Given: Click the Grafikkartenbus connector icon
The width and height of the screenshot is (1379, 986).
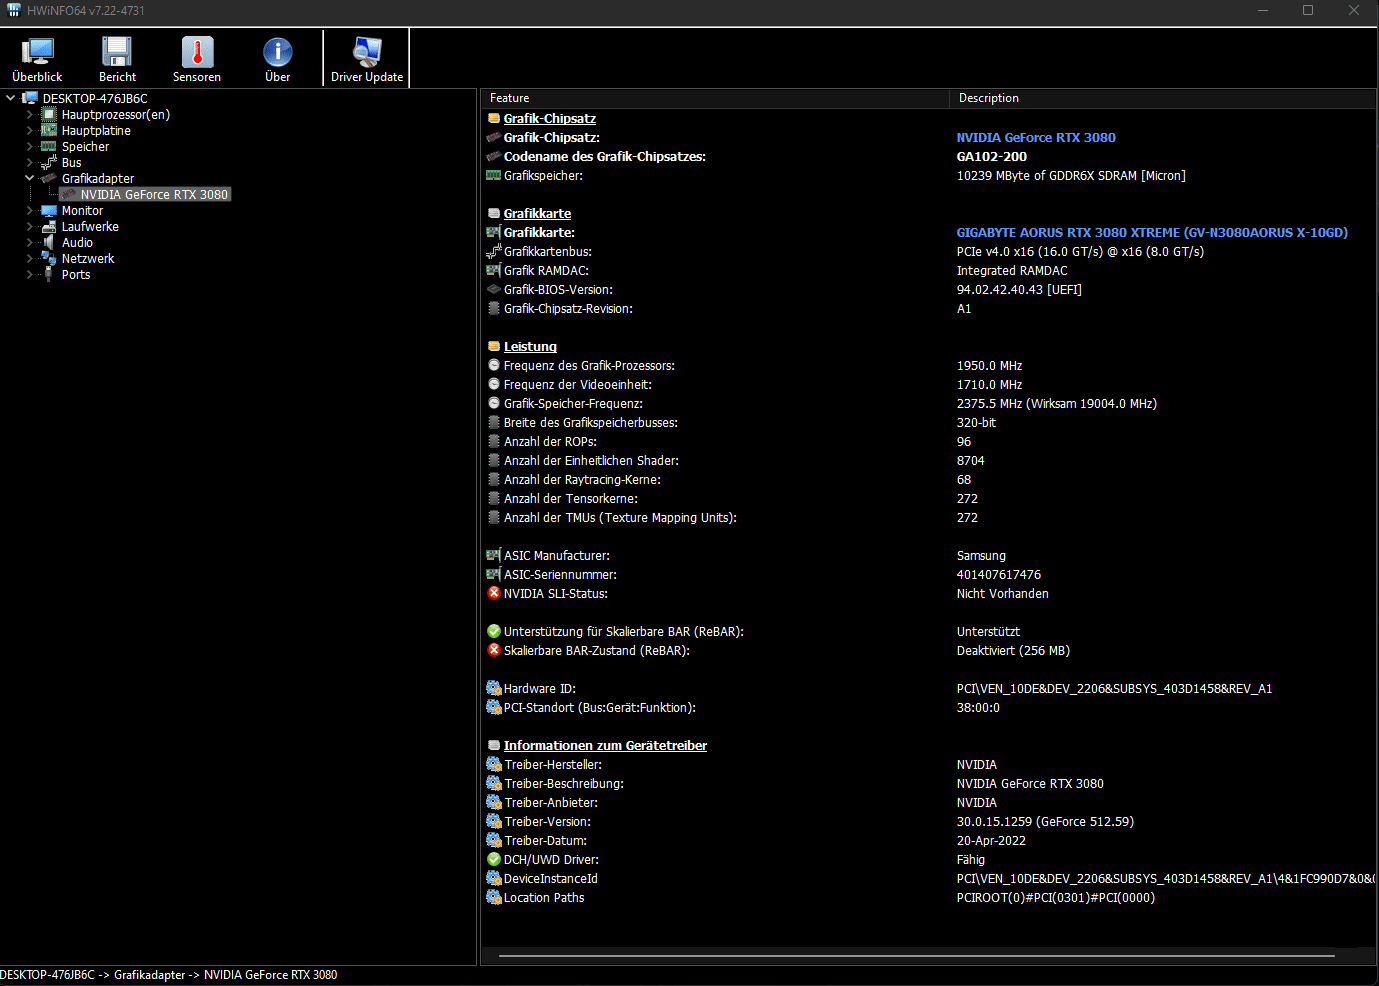Looking at the screenshot, I should 494,251.
